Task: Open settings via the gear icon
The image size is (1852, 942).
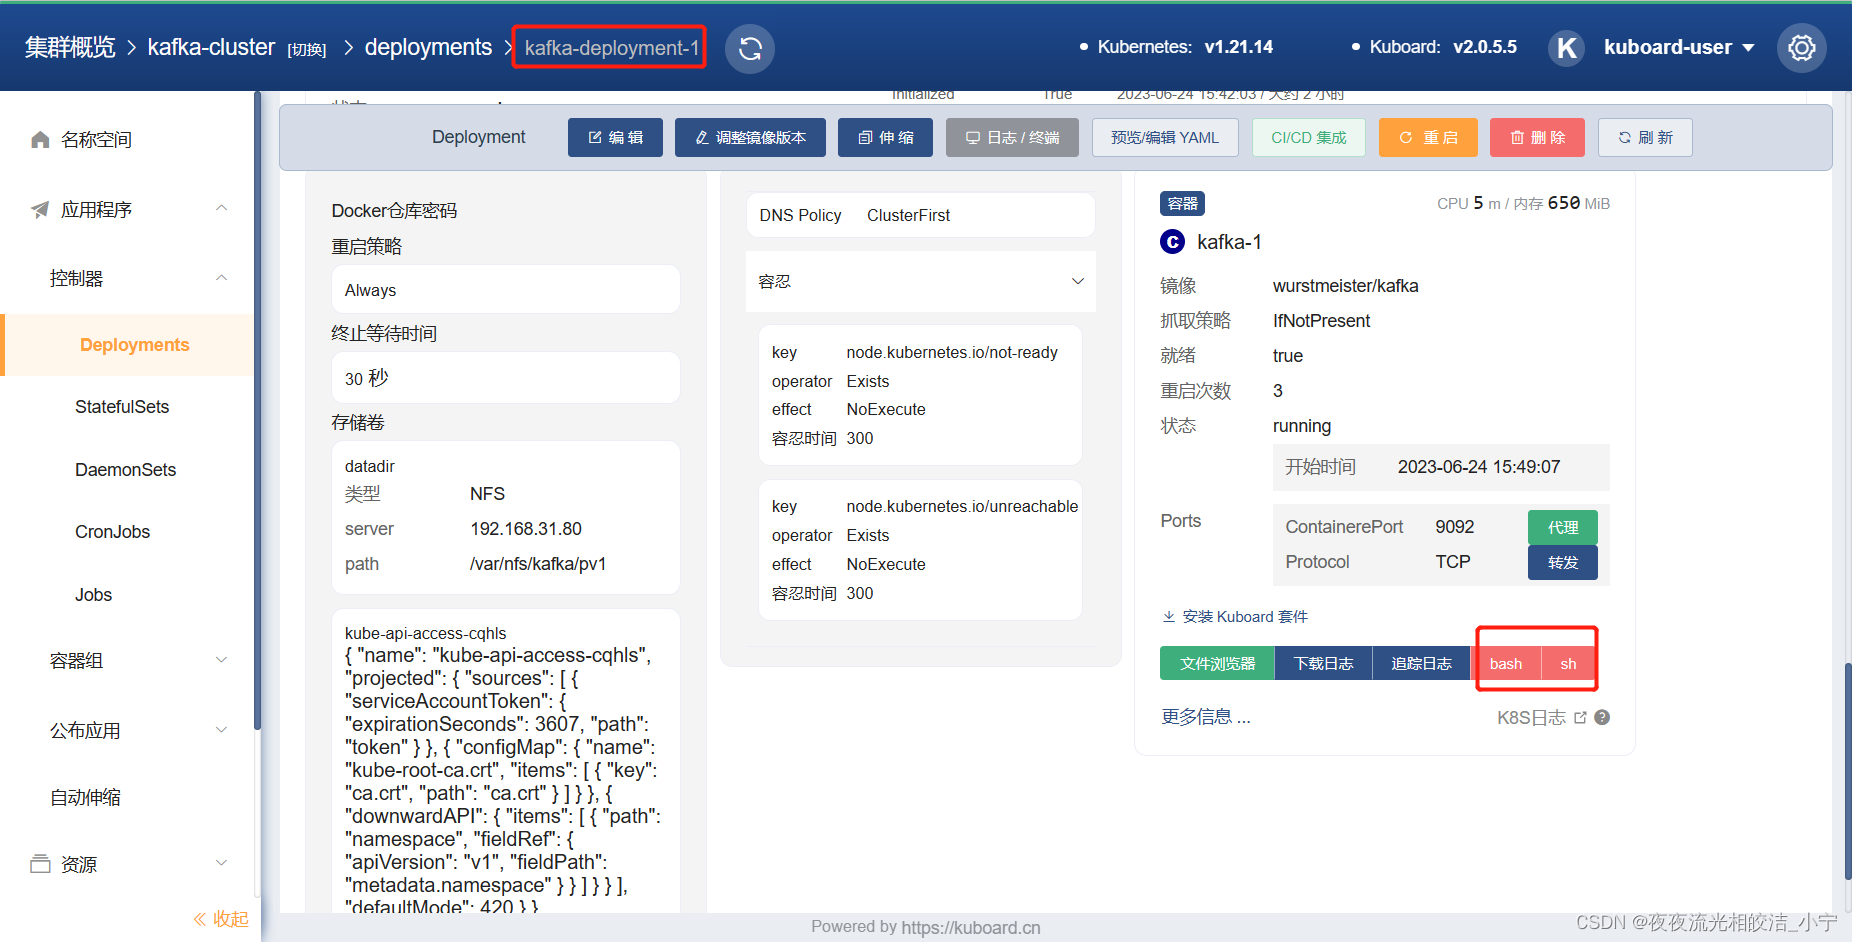Action: coord(1801,47)
